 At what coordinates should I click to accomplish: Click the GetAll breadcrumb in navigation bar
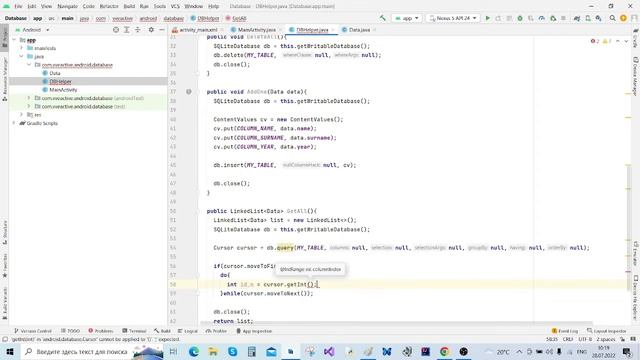tap(236, 18)
